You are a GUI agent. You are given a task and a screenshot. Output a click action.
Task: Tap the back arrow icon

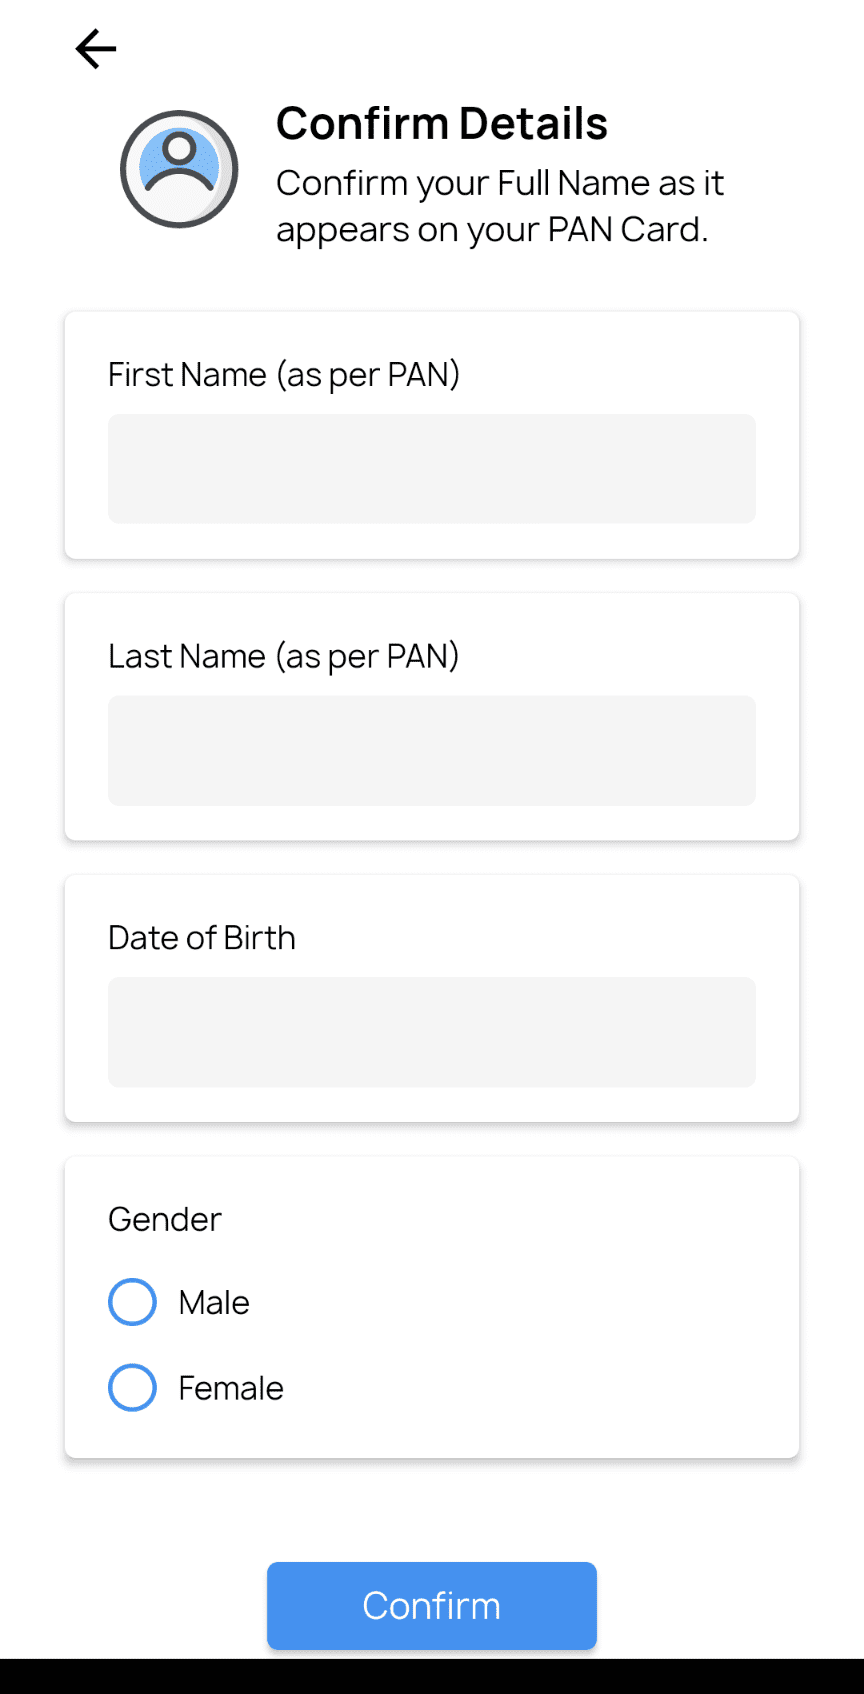point(96,49)
